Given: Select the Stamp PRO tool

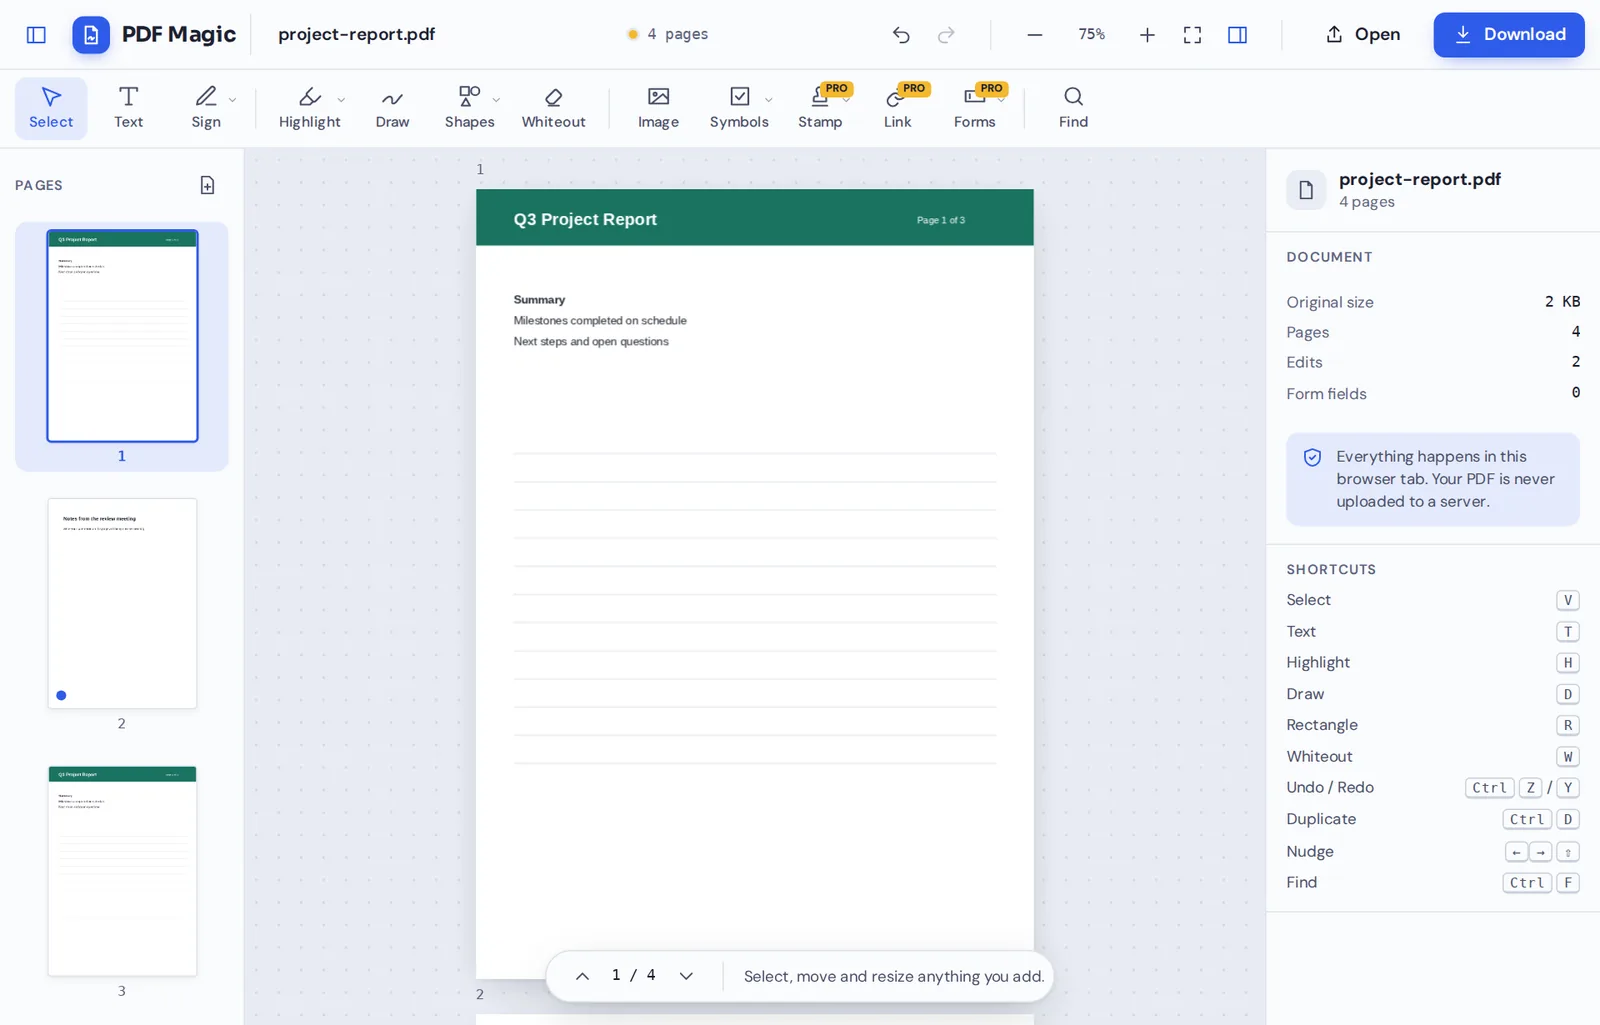Looking at the screenshot, I should [820, 108].
